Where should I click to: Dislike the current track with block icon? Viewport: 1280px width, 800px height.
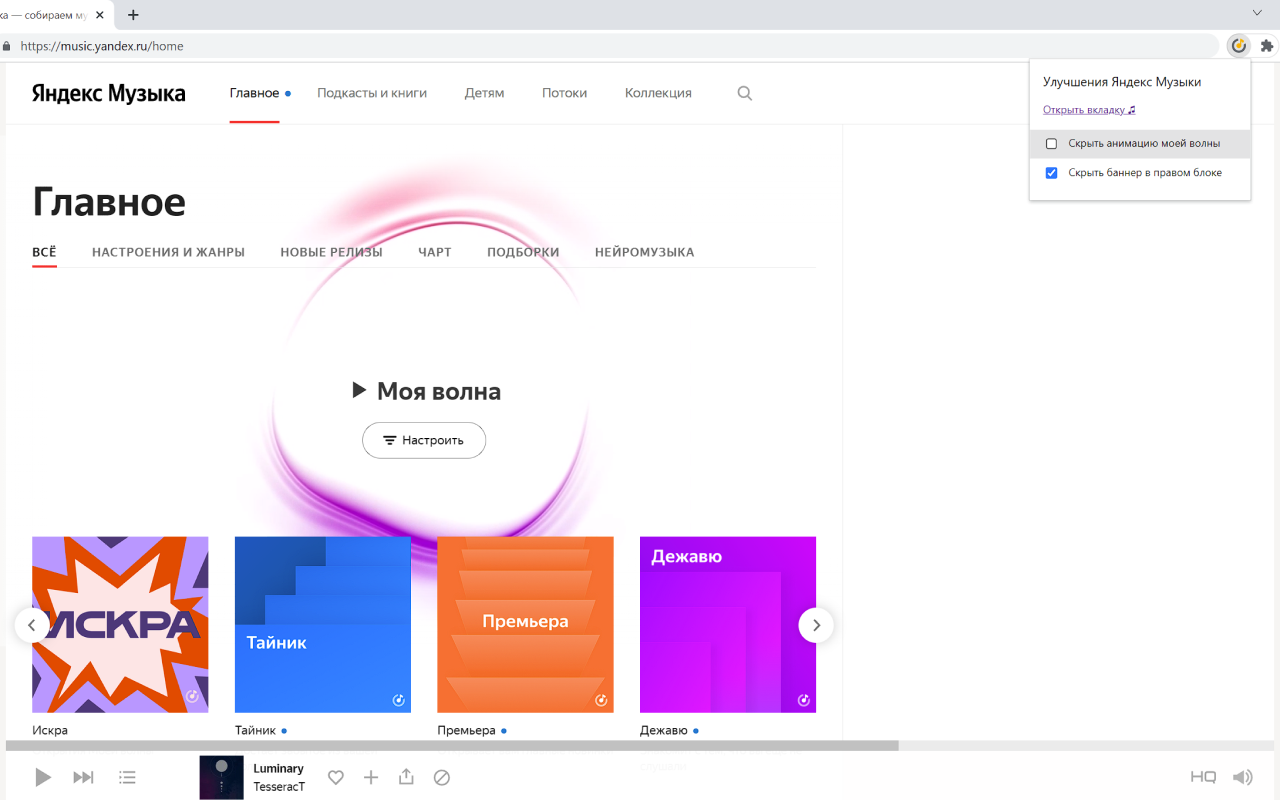pyautogui.click(x=442, y=777)
